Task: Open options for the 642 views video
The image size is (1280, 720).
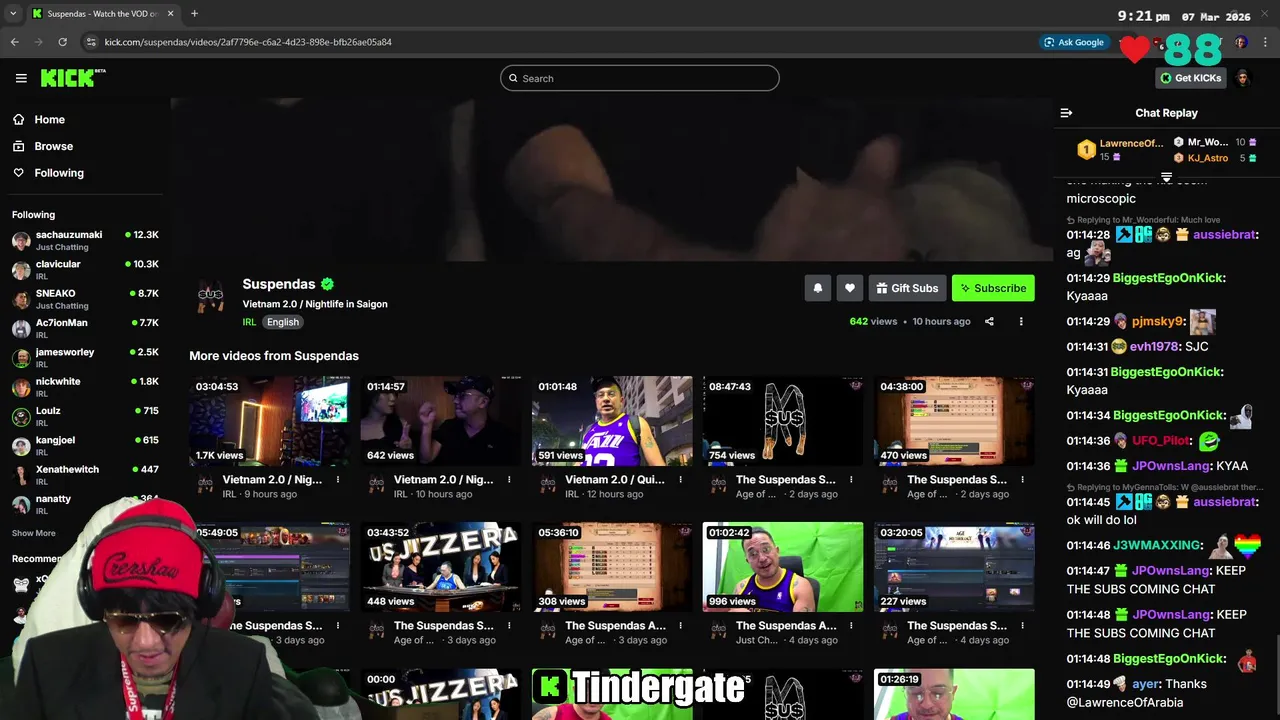Action: 509,480
